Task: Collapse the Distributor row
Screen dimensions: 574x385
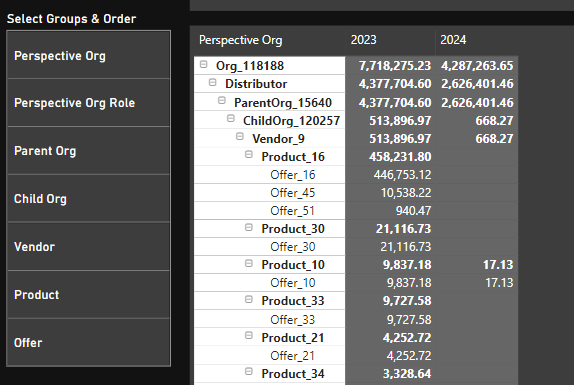Action: point(212,83)
